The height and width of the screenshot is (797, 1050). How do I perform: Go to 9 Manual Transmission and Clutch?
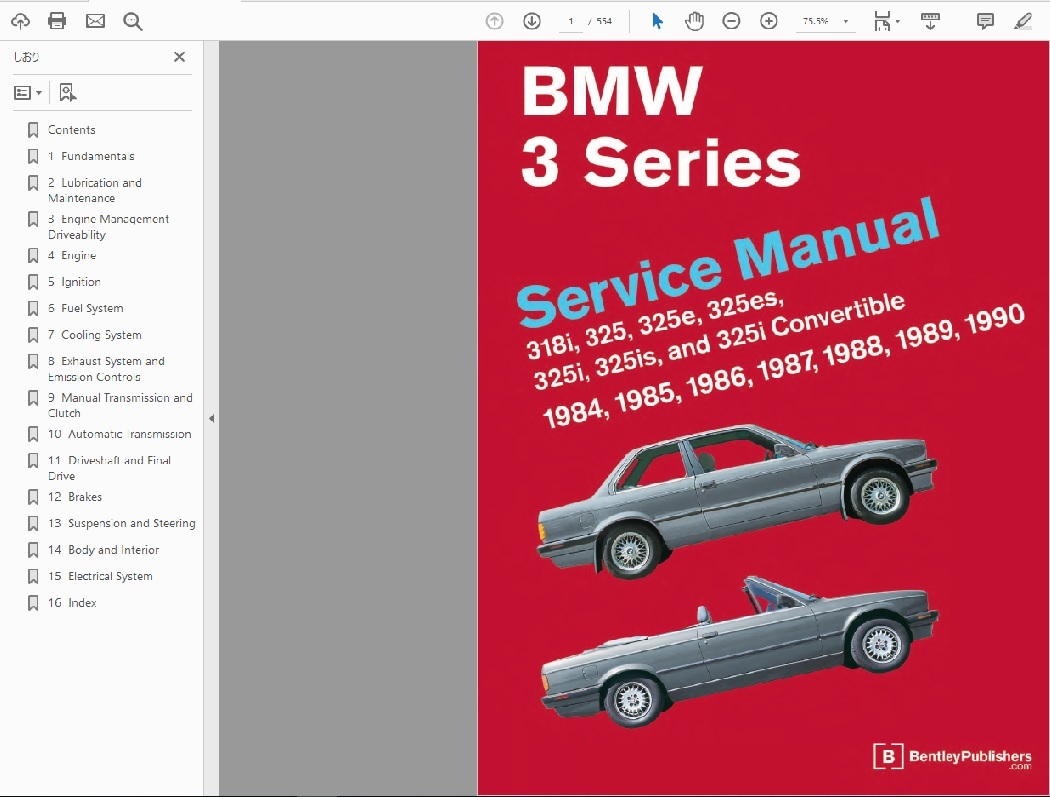(120, 405)
